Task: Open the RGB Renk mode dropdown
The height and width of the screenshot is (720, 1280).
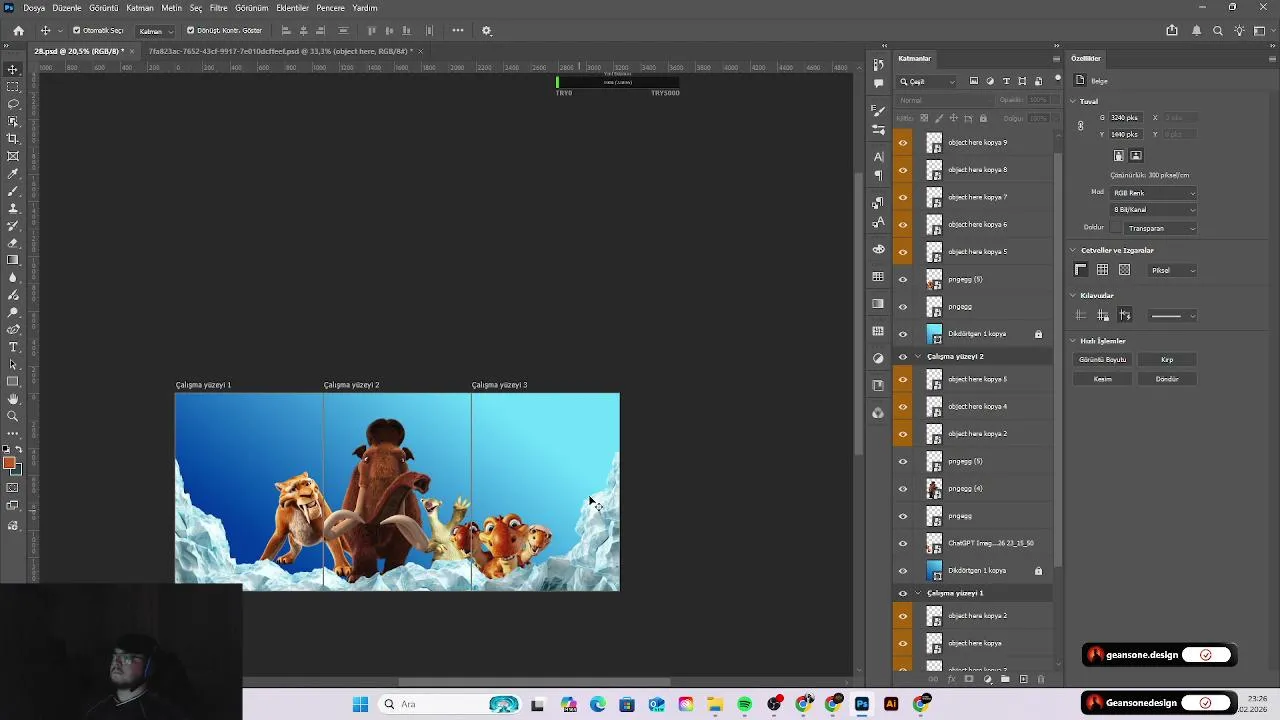Action: tap(1153, 193)
